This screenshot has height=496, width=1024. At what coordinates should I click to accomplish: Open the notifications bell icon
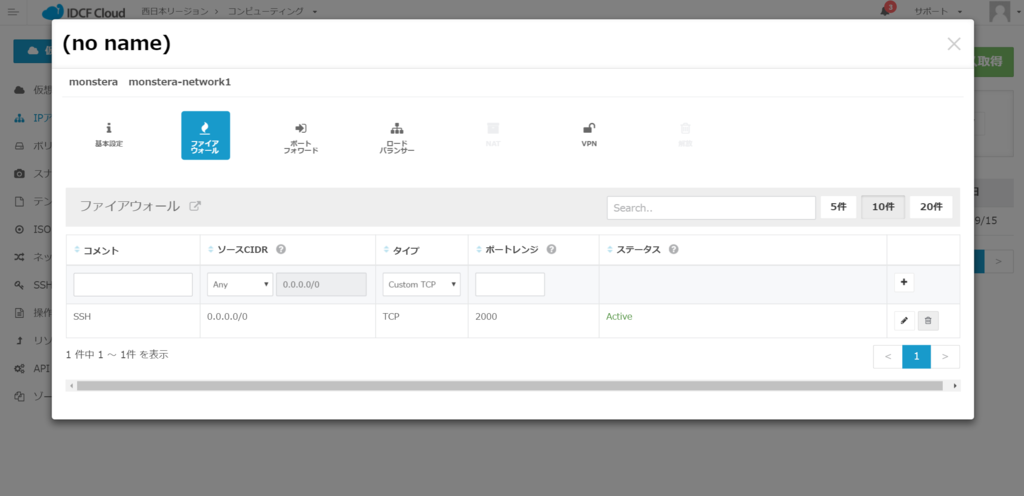[886, 10]
